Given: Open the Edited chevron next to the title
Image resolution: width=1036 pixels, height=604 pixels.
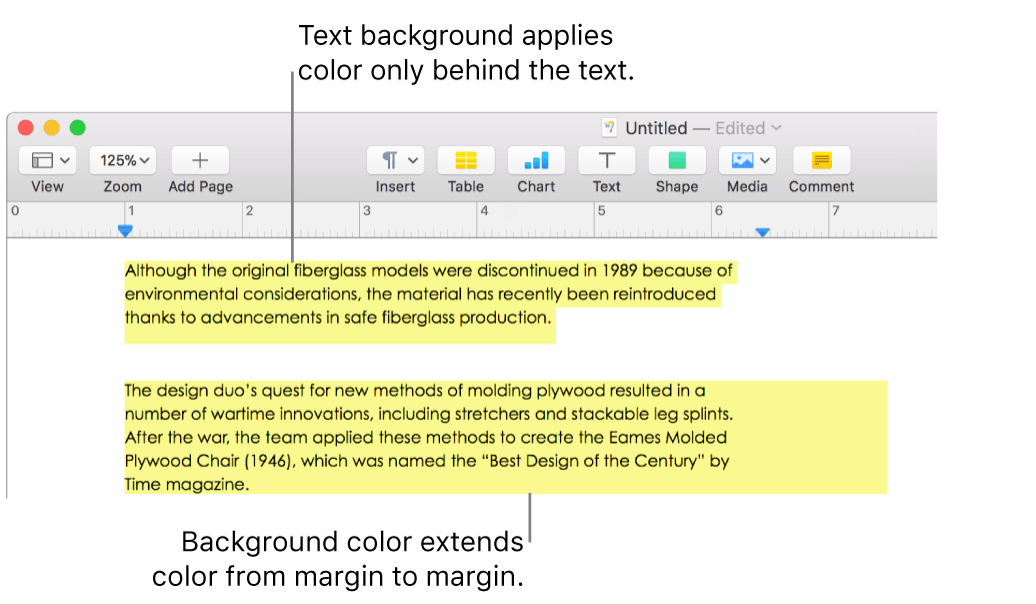Looking at the screenshot, I should tap(777, 128).
